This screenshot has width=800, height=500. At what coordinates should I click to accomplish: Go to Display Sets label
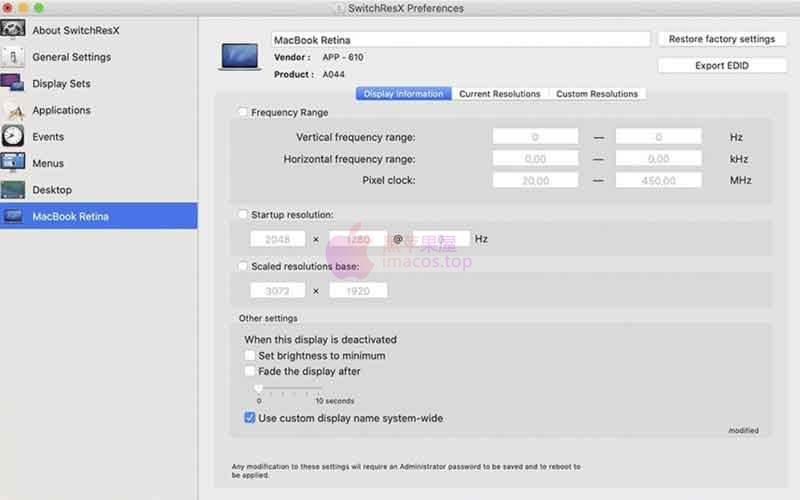click(61, 84)
